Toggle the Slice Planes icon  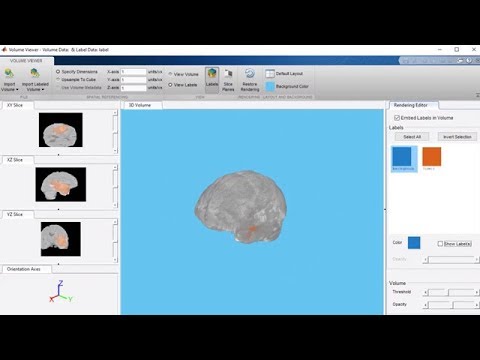(x=228, y=74)
